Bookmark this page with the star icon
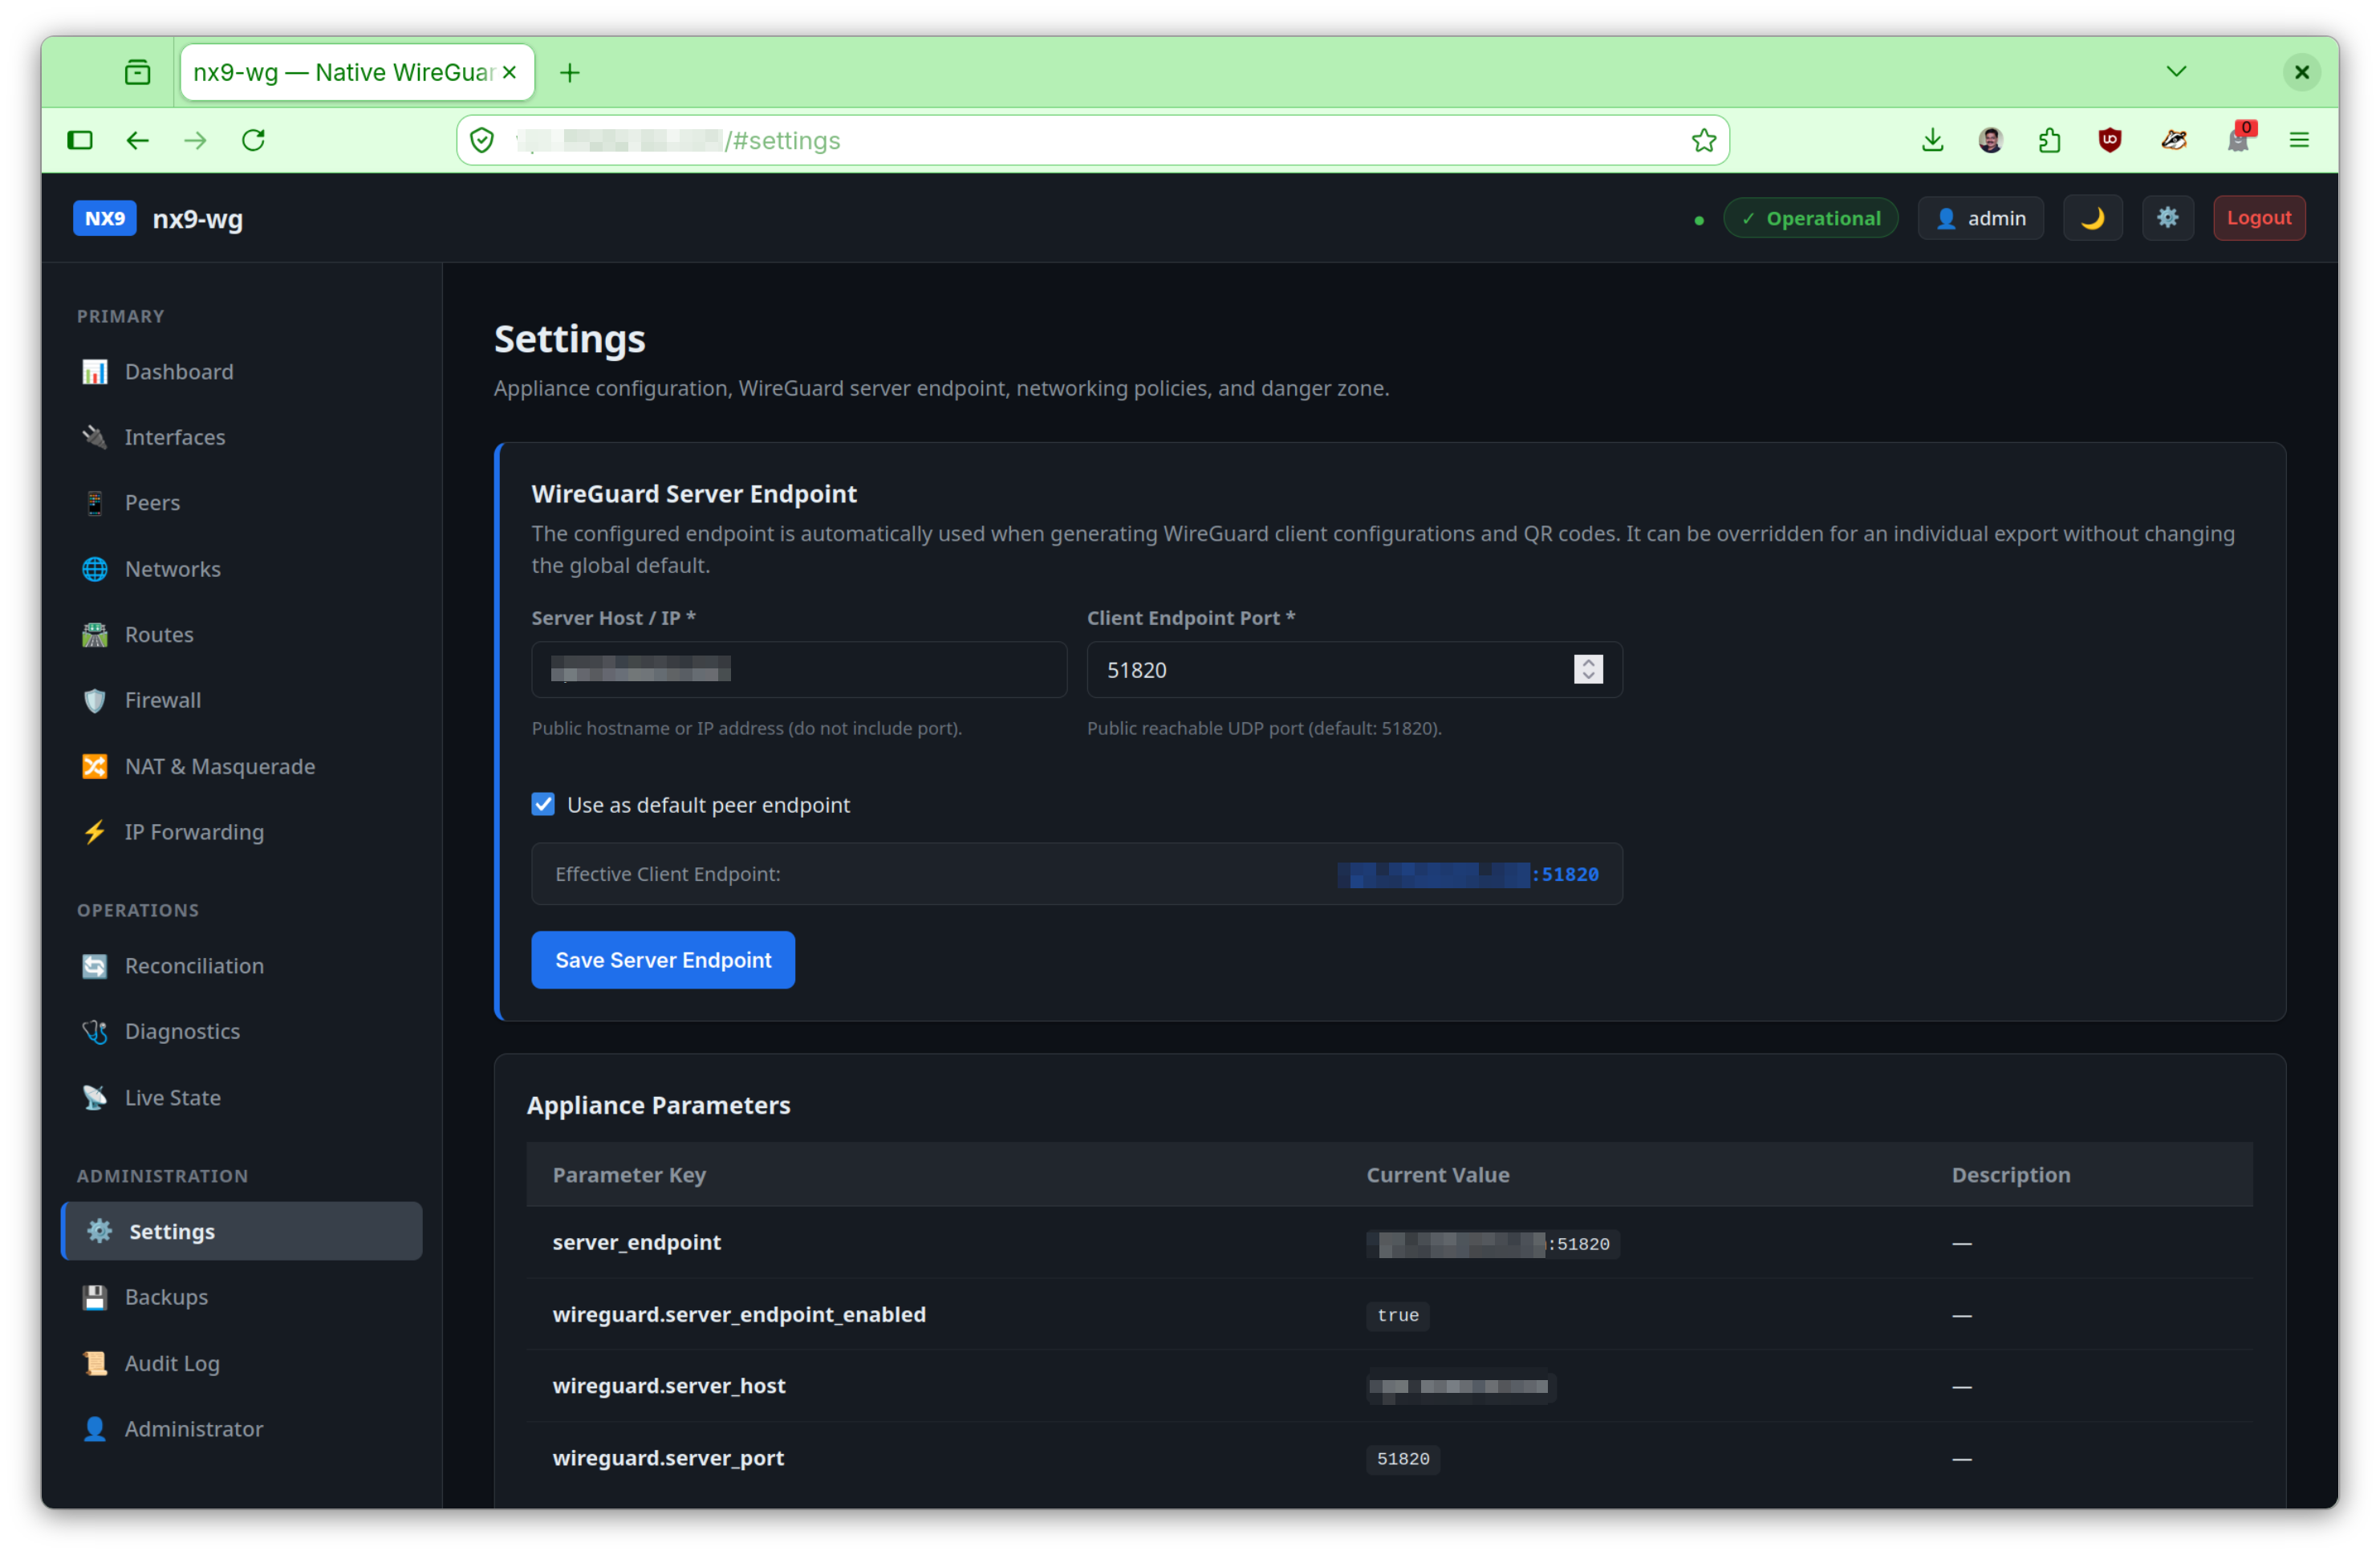The width and height of the screenshot is (2380, 1555). tap(1704, 140)
